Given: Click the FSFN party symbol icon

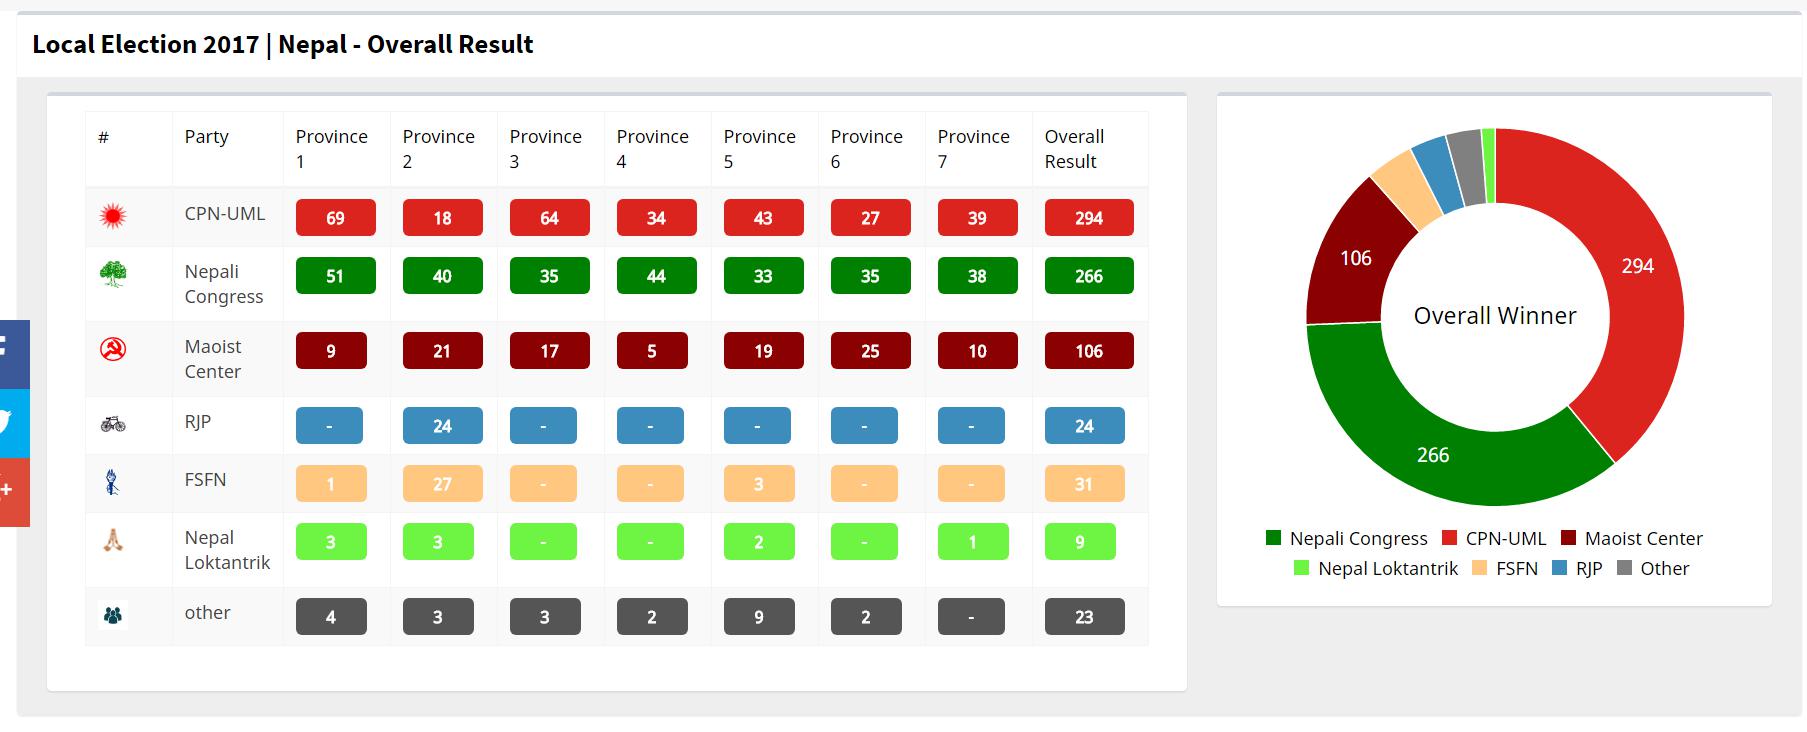Looking at the screenshot, I should tap(112, 482).
